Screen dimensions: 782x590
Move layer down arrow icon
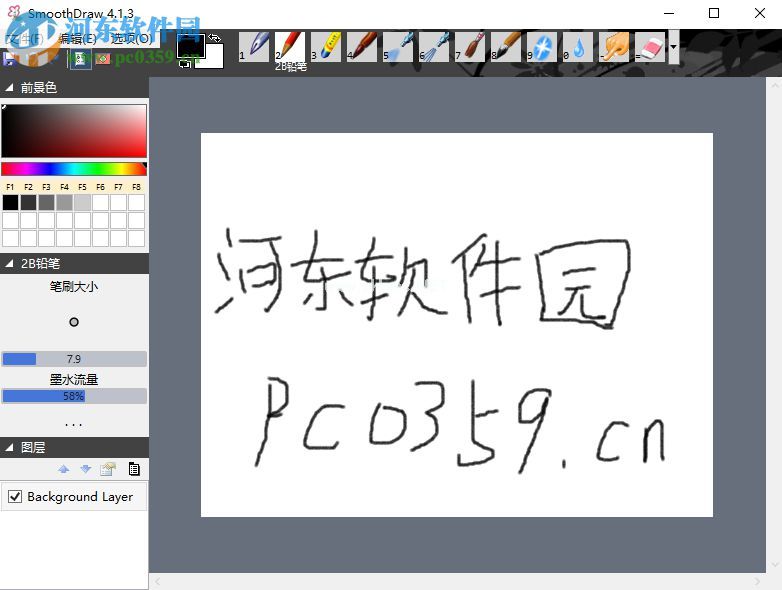[86, 469]
